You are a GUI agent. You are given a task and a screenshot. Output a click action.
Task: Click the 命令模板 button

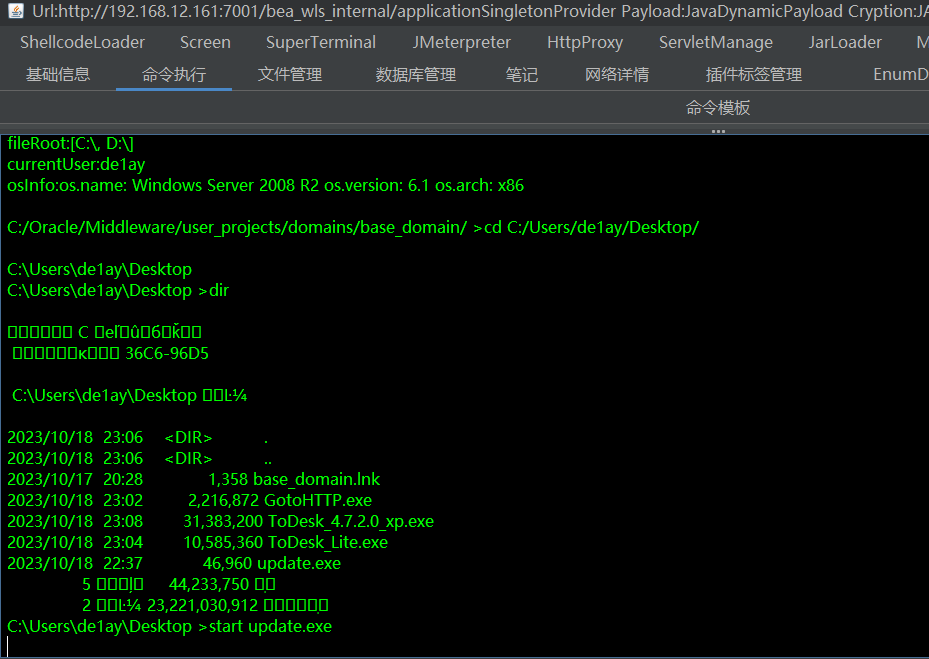point(718,108)
